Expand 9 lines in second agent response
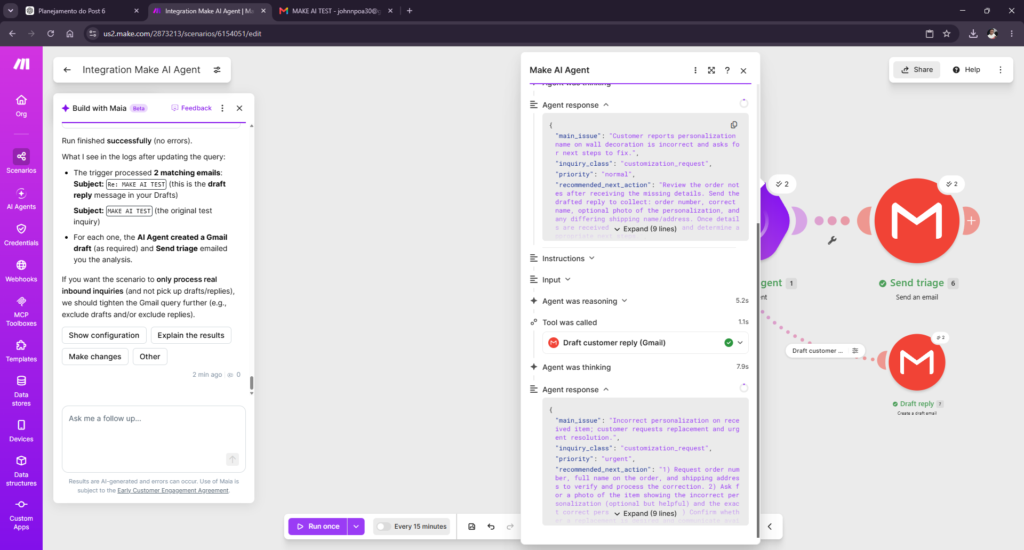Viewport: 1024px width, 550px height. [645, 513]
